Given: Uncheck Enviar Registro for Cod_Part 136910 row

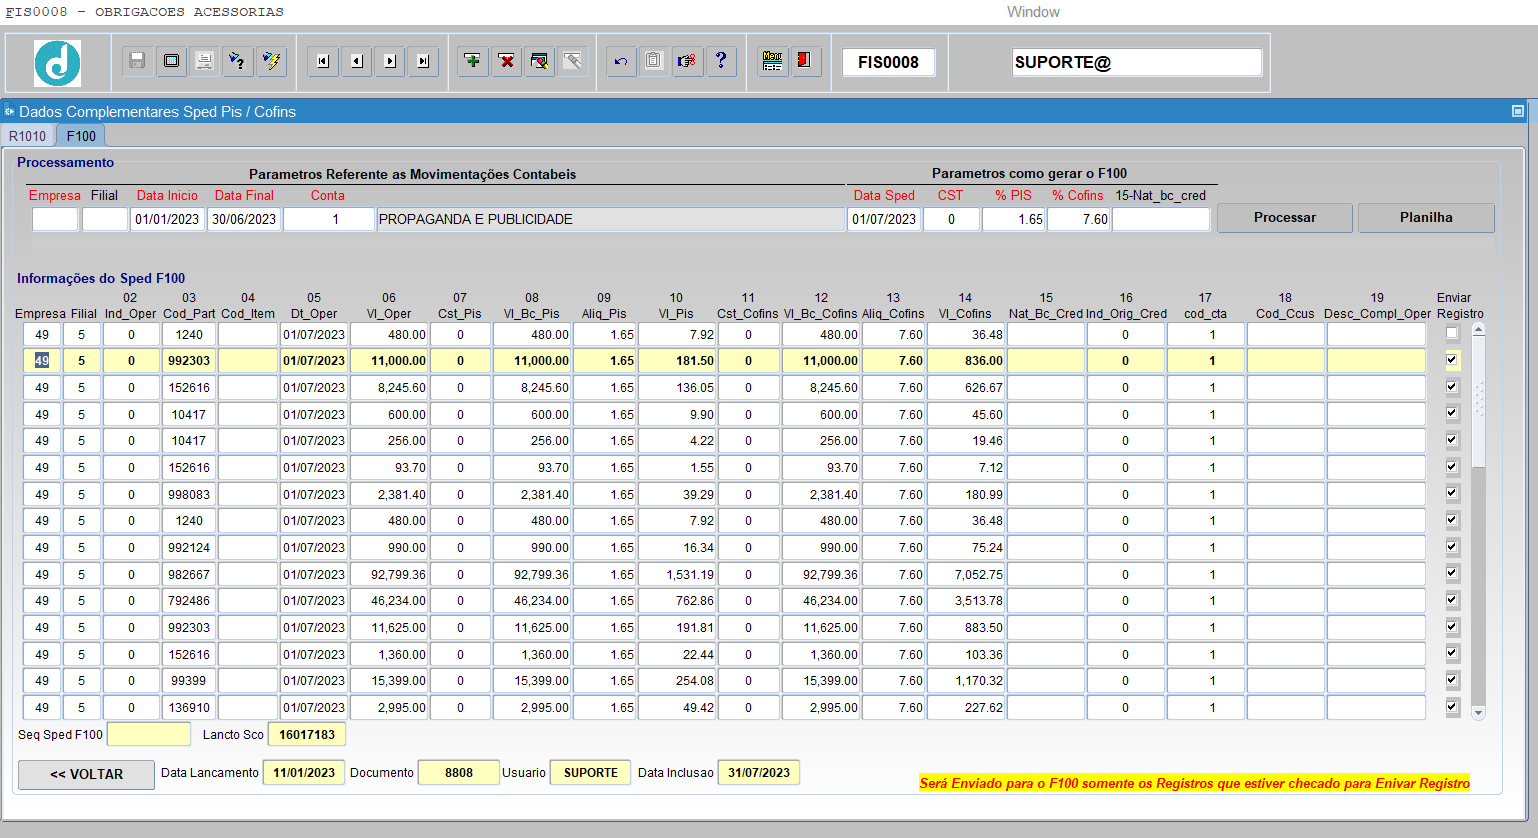Looking at the screenshot, I should point(1452,707).
